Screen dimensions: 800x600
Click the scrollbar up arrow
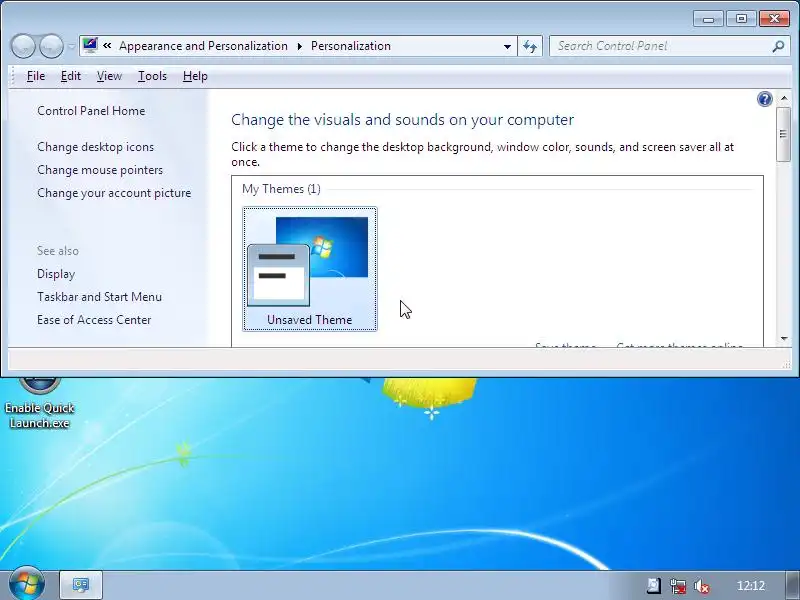[x=784, y=97]
